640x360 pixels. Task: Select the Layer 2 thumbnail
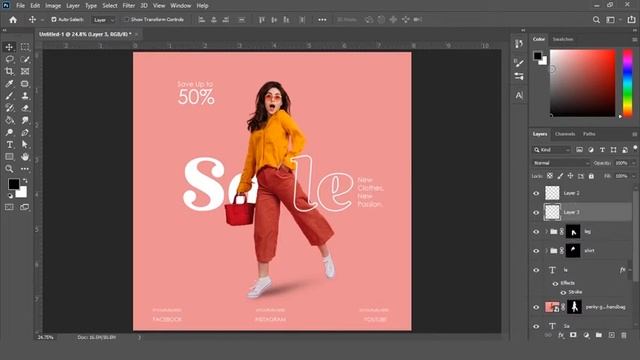tap(552, 193)
